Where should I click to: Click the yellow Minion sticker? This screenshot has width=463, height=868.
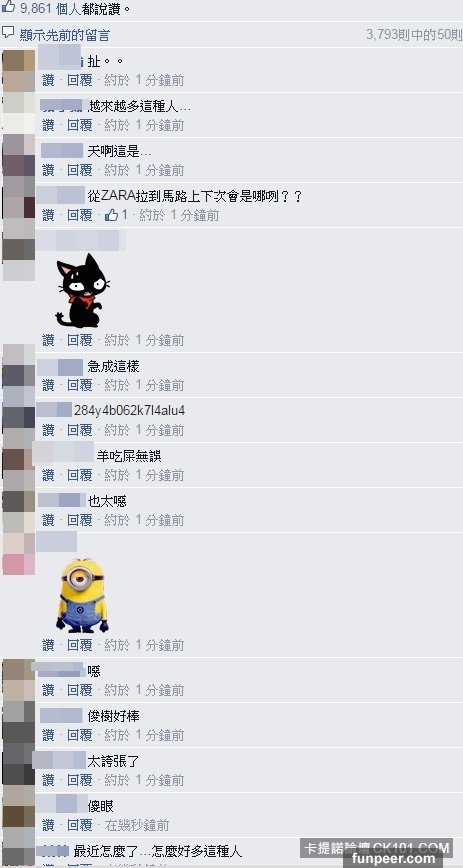tap(83, 596)
